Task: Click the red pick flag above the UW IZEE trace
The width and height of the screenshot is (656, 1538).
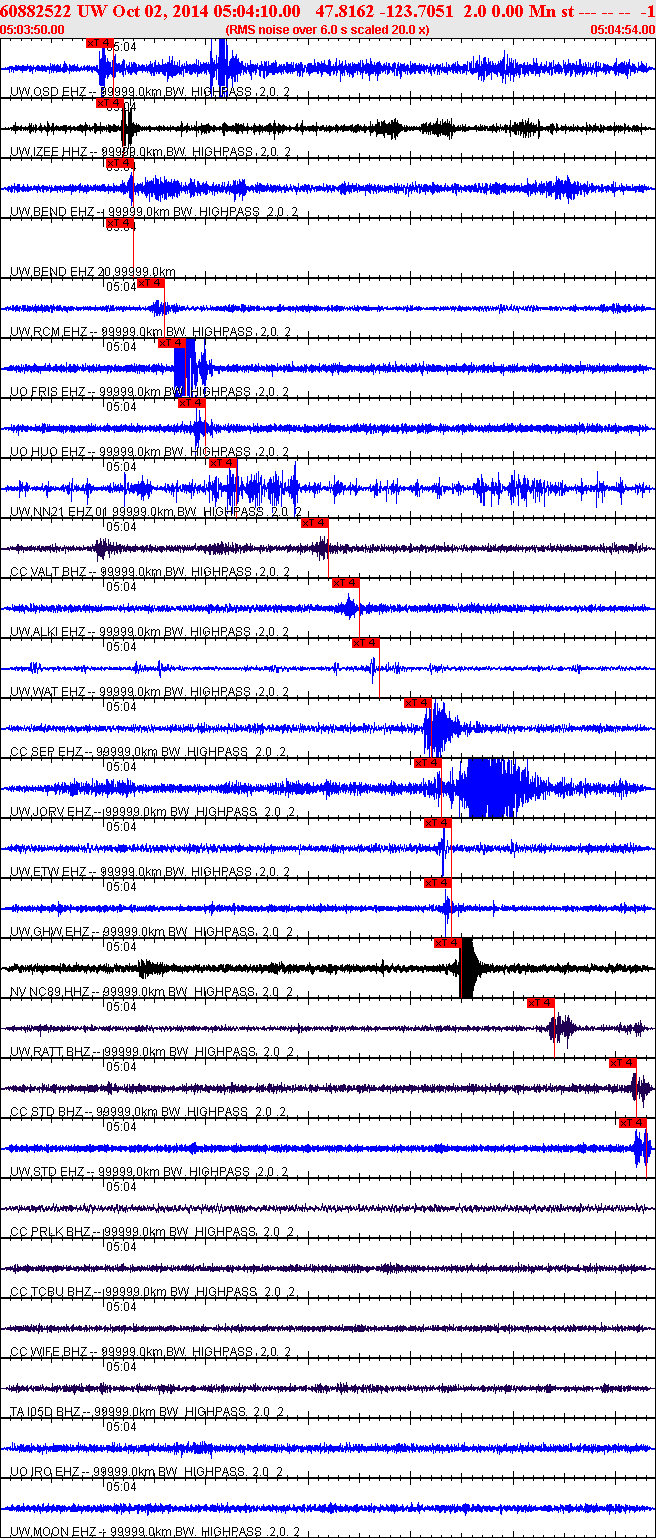Action: pyautogui.click(x=109, y=103)
